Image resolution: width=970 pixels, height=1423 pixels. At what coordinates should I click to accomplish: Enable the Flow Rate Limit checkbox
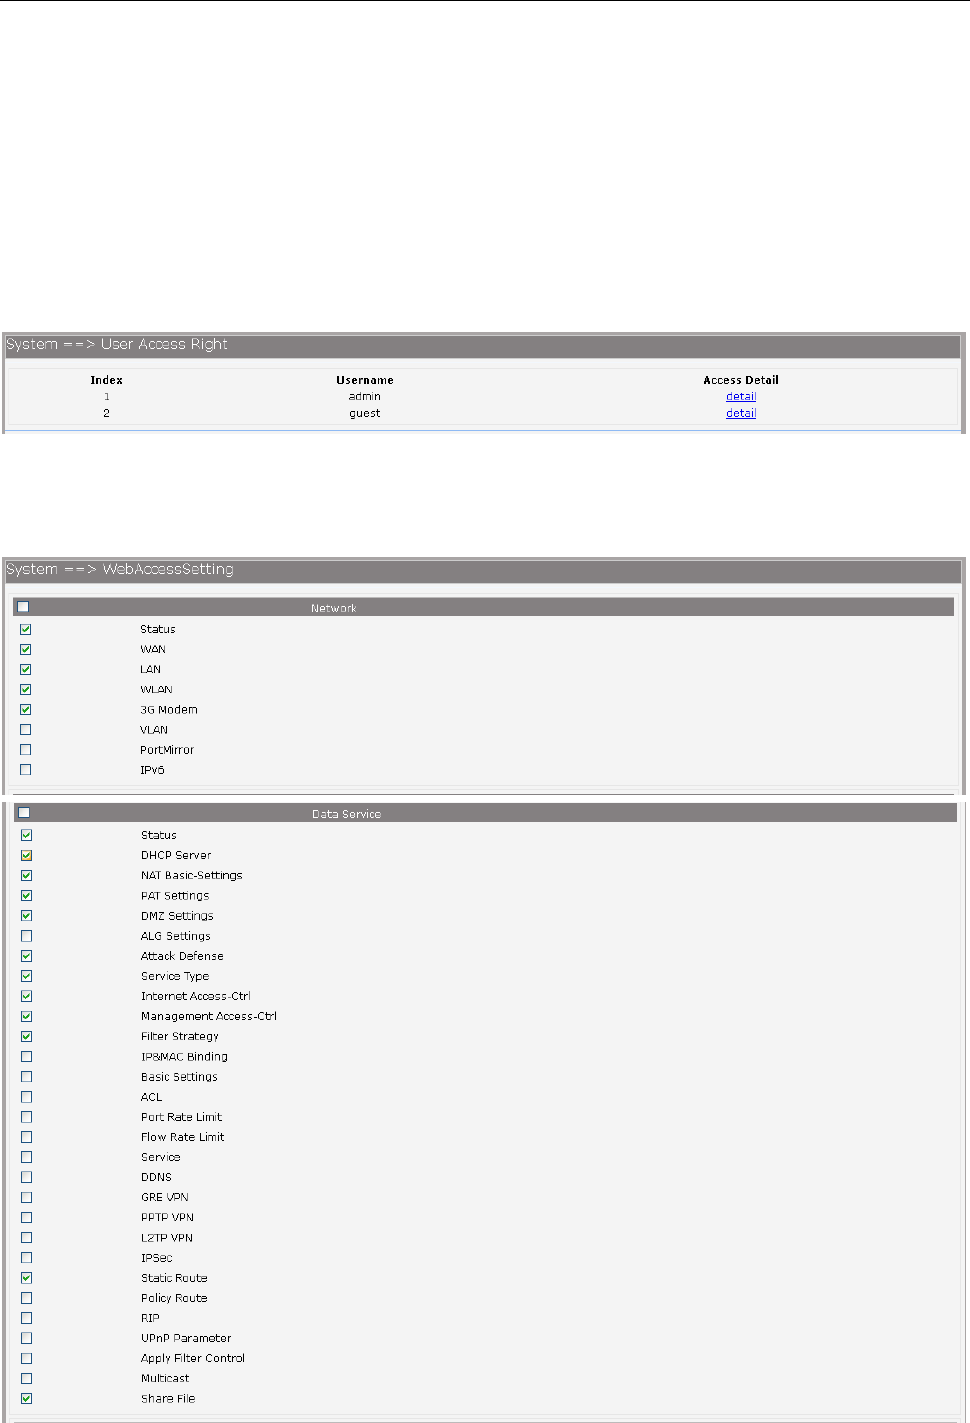(x=27, y=1137)
